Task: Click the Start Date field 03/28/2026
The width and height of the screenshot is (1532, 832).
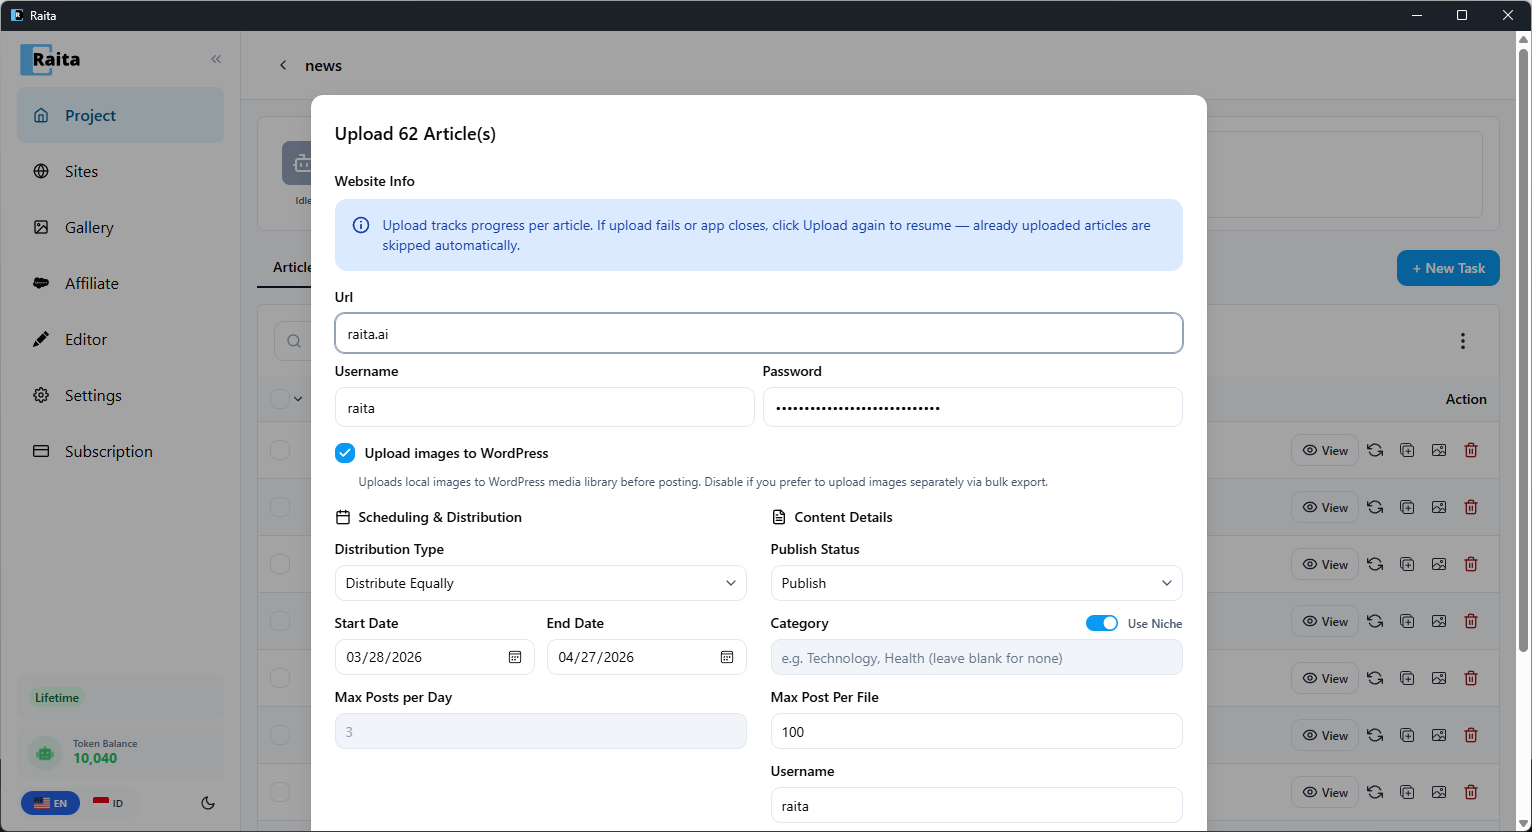Action: tap(434, 657)
